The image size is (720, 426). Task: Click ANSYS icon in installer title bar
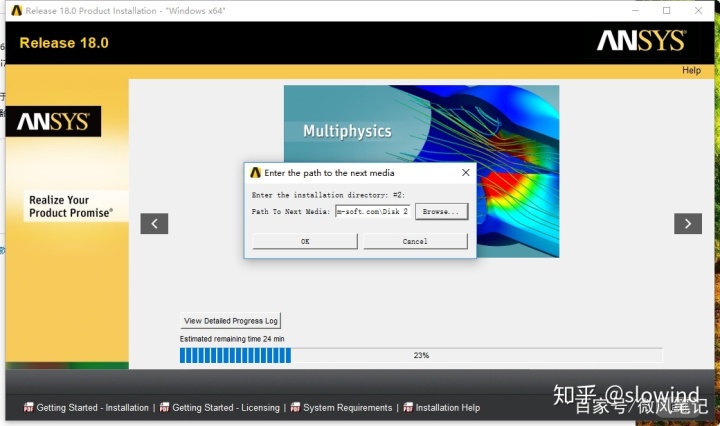coord(17,11)
